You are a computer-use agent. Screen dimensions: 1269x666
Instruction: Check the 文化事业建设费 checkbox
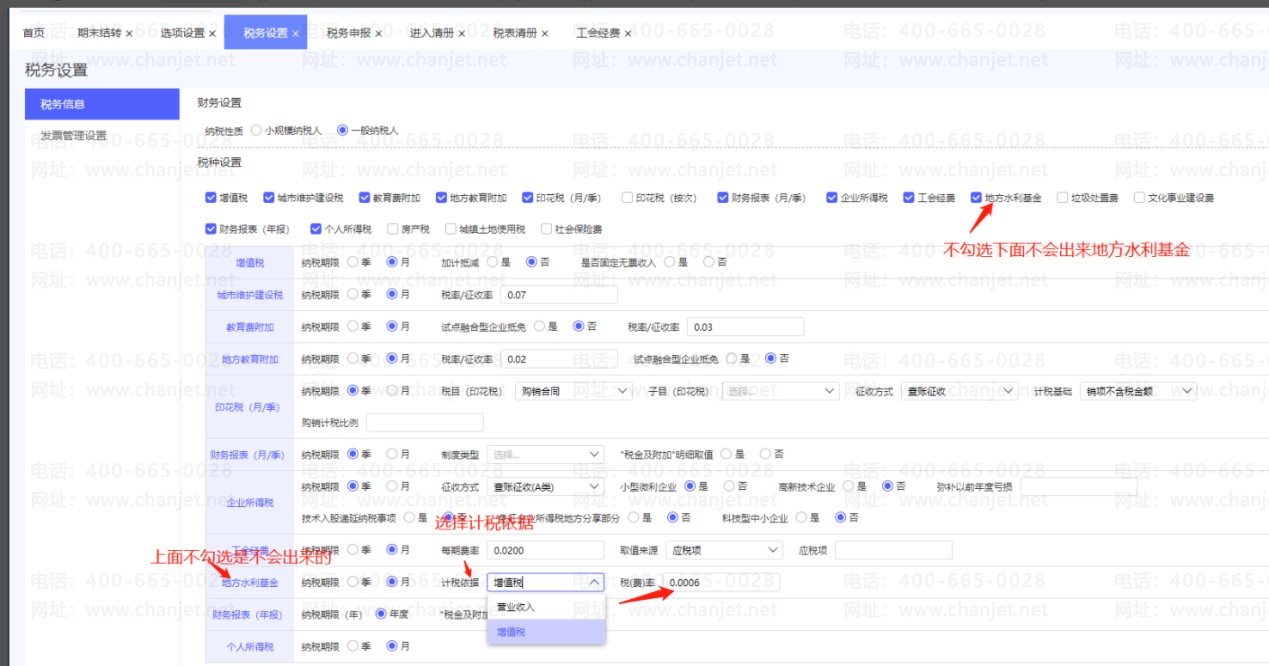click(x=1139, y=198)
